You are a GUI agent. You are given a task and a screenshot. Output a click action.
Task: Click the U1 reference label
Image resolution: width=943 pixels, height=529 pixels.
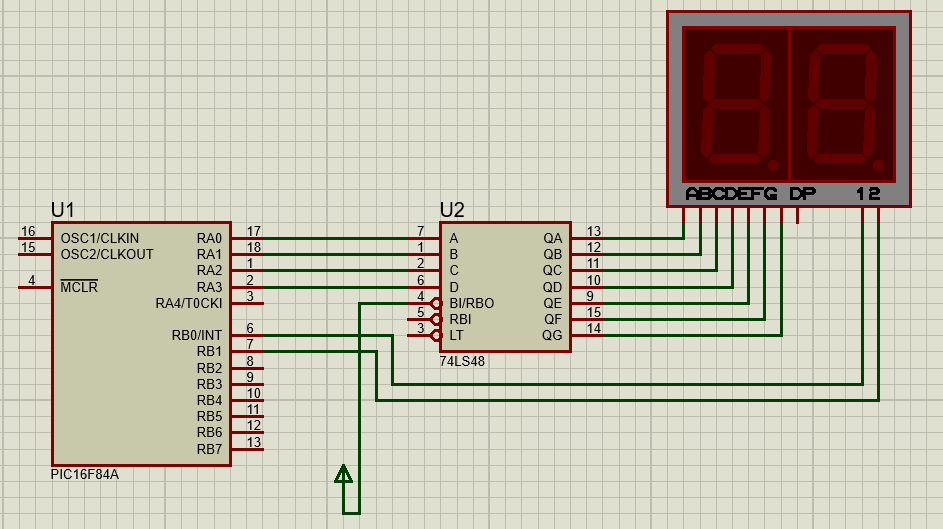pos(63,210)
